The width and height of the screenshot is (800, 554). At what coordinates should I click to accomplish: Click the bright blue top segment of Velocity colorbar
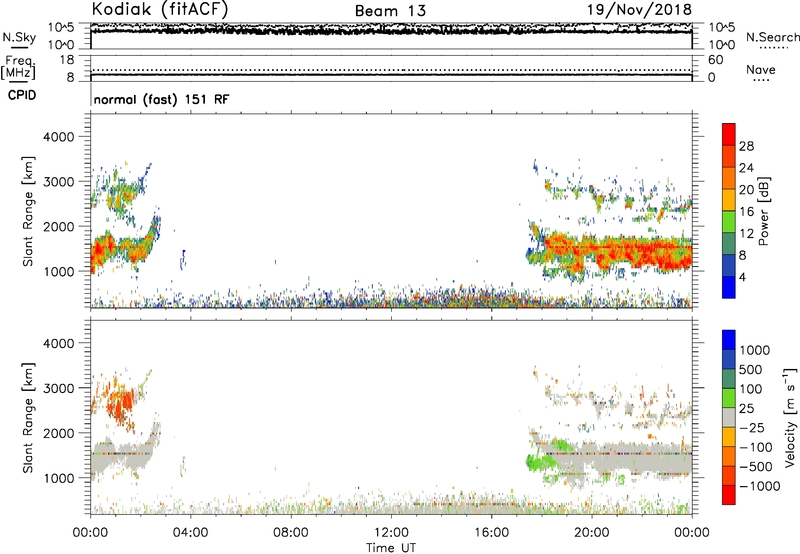point(729,340)
